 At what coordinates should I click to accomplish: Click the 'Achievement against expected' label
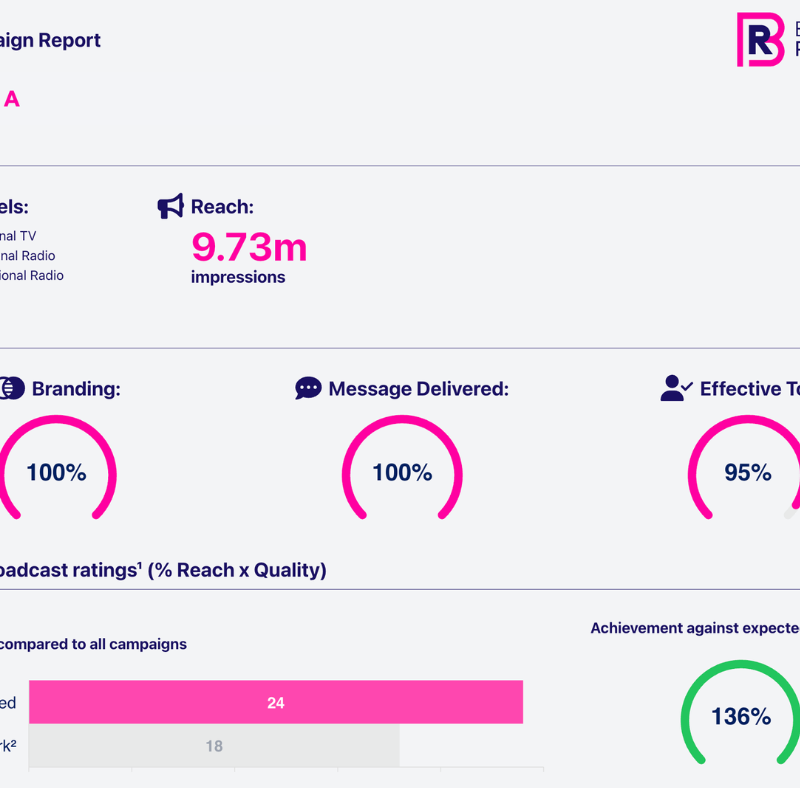[694, 628]
